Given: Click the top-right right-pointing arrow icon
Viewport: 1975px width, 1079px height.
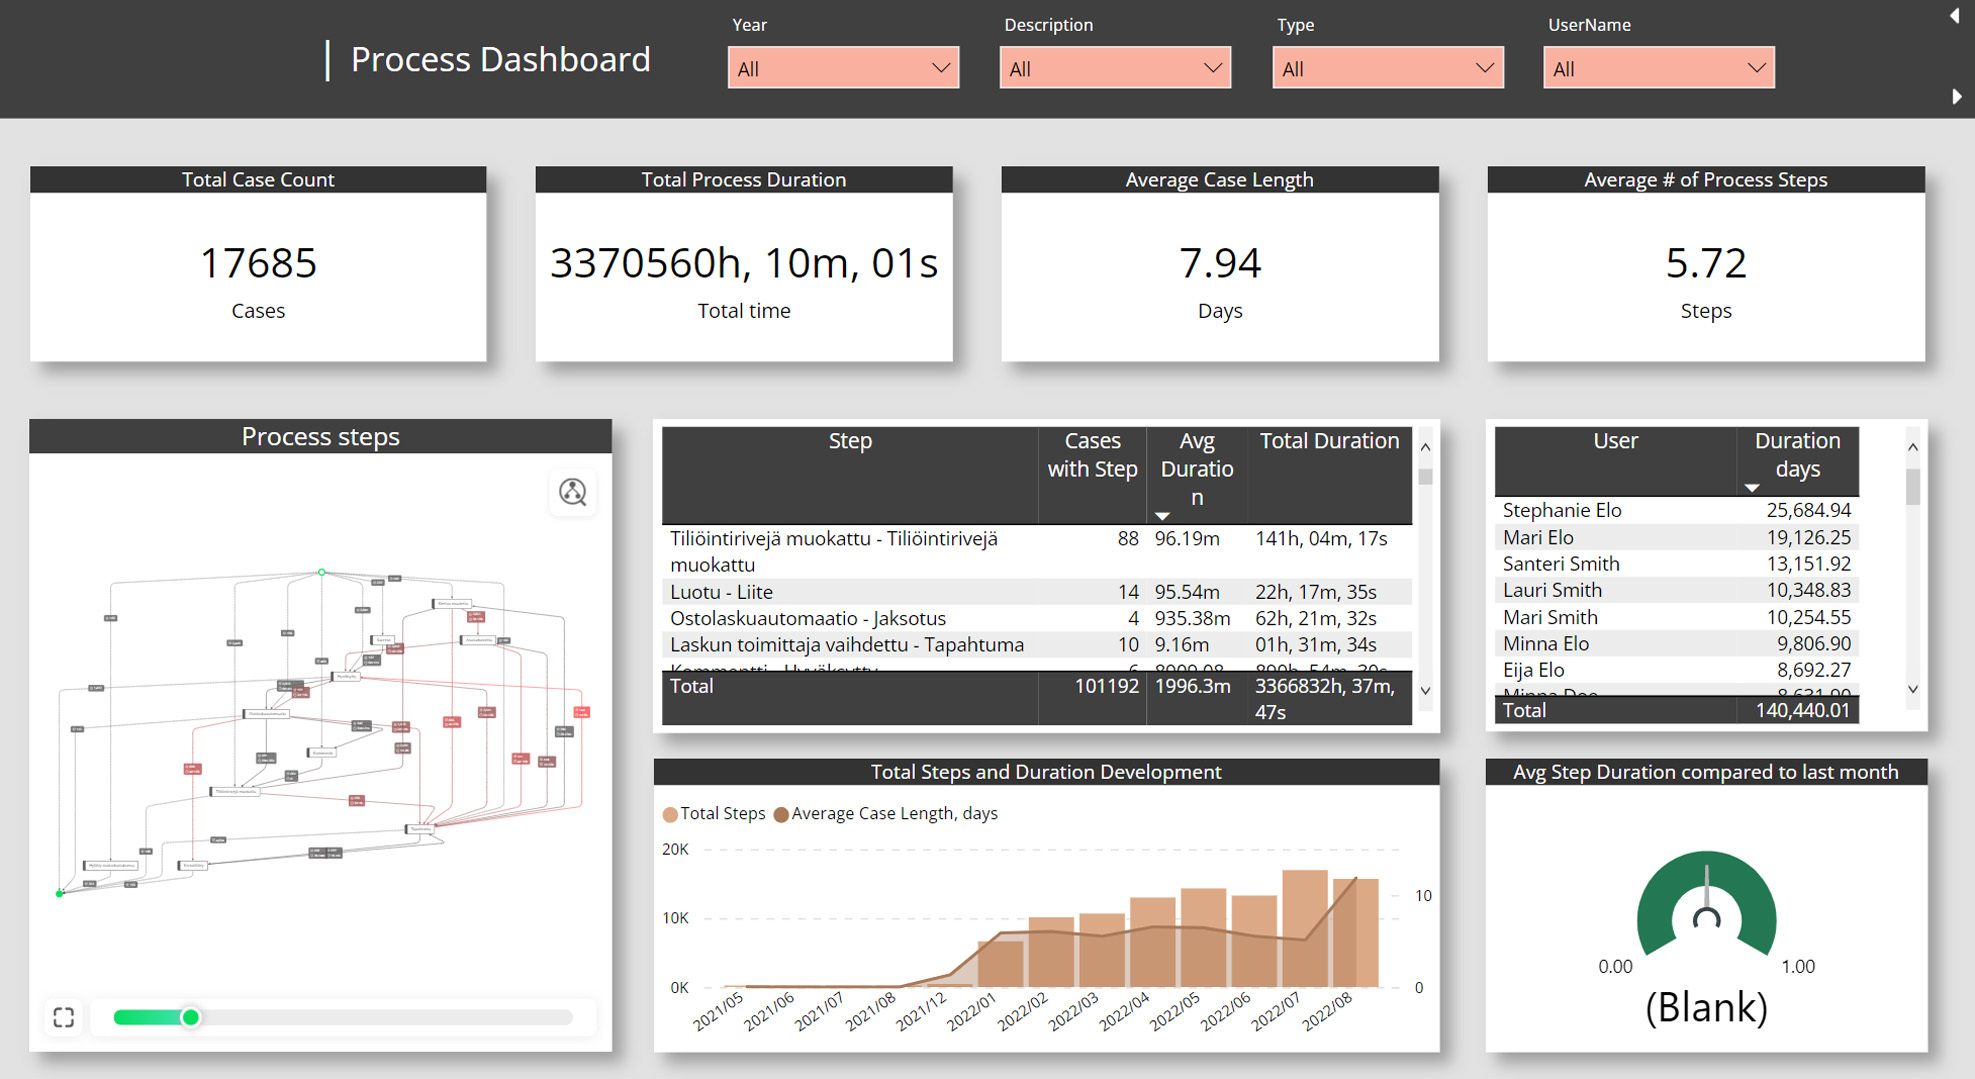Looking at the screenshot, I should point(1956,96).
